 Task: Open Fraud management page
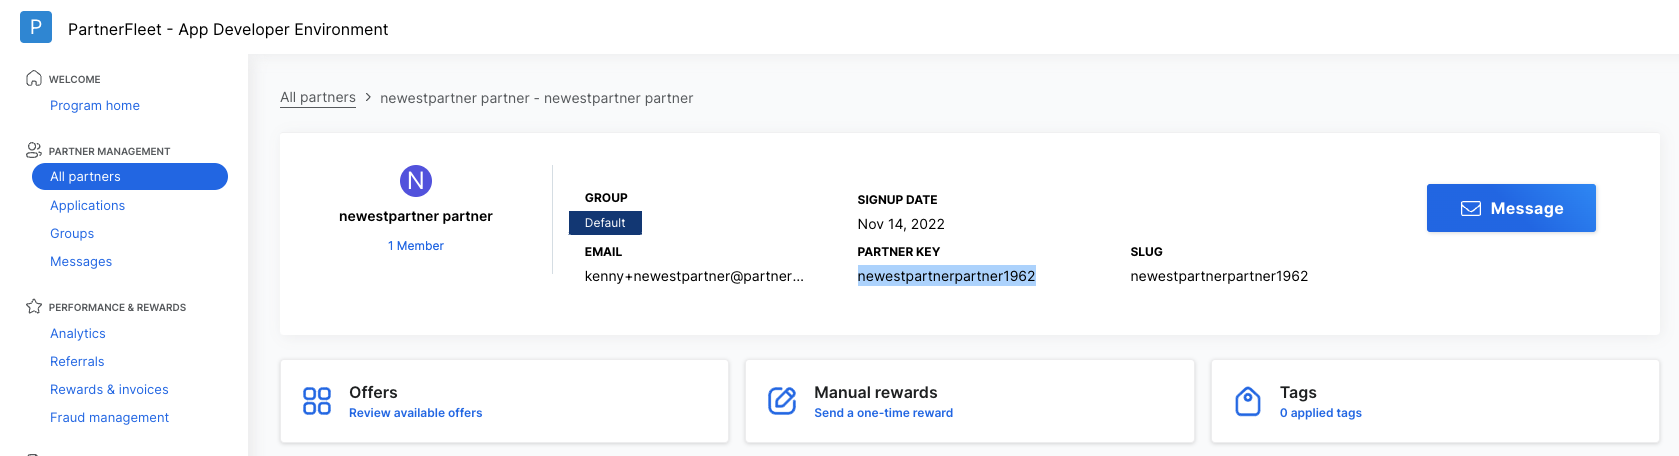tap(109, 417)
